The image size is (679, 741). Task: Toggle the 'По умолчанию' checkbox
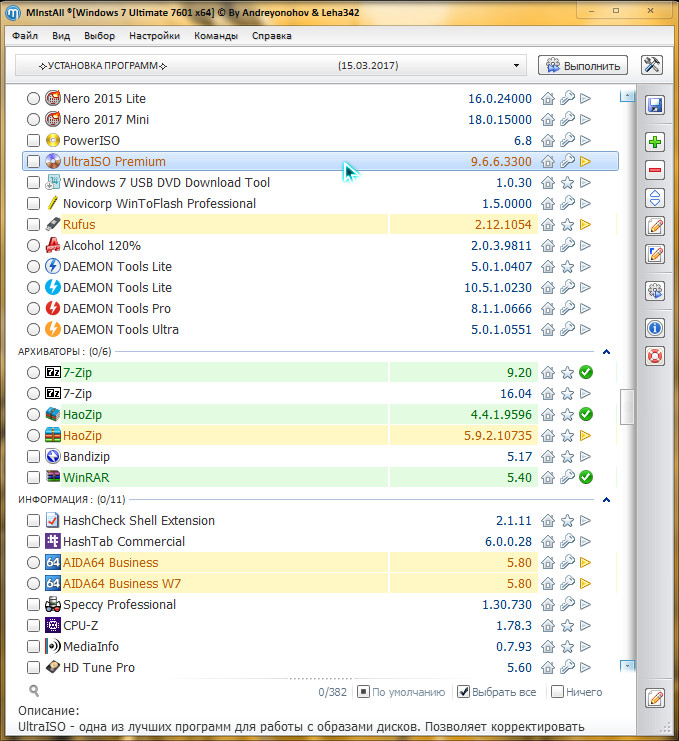pos(363,692)
